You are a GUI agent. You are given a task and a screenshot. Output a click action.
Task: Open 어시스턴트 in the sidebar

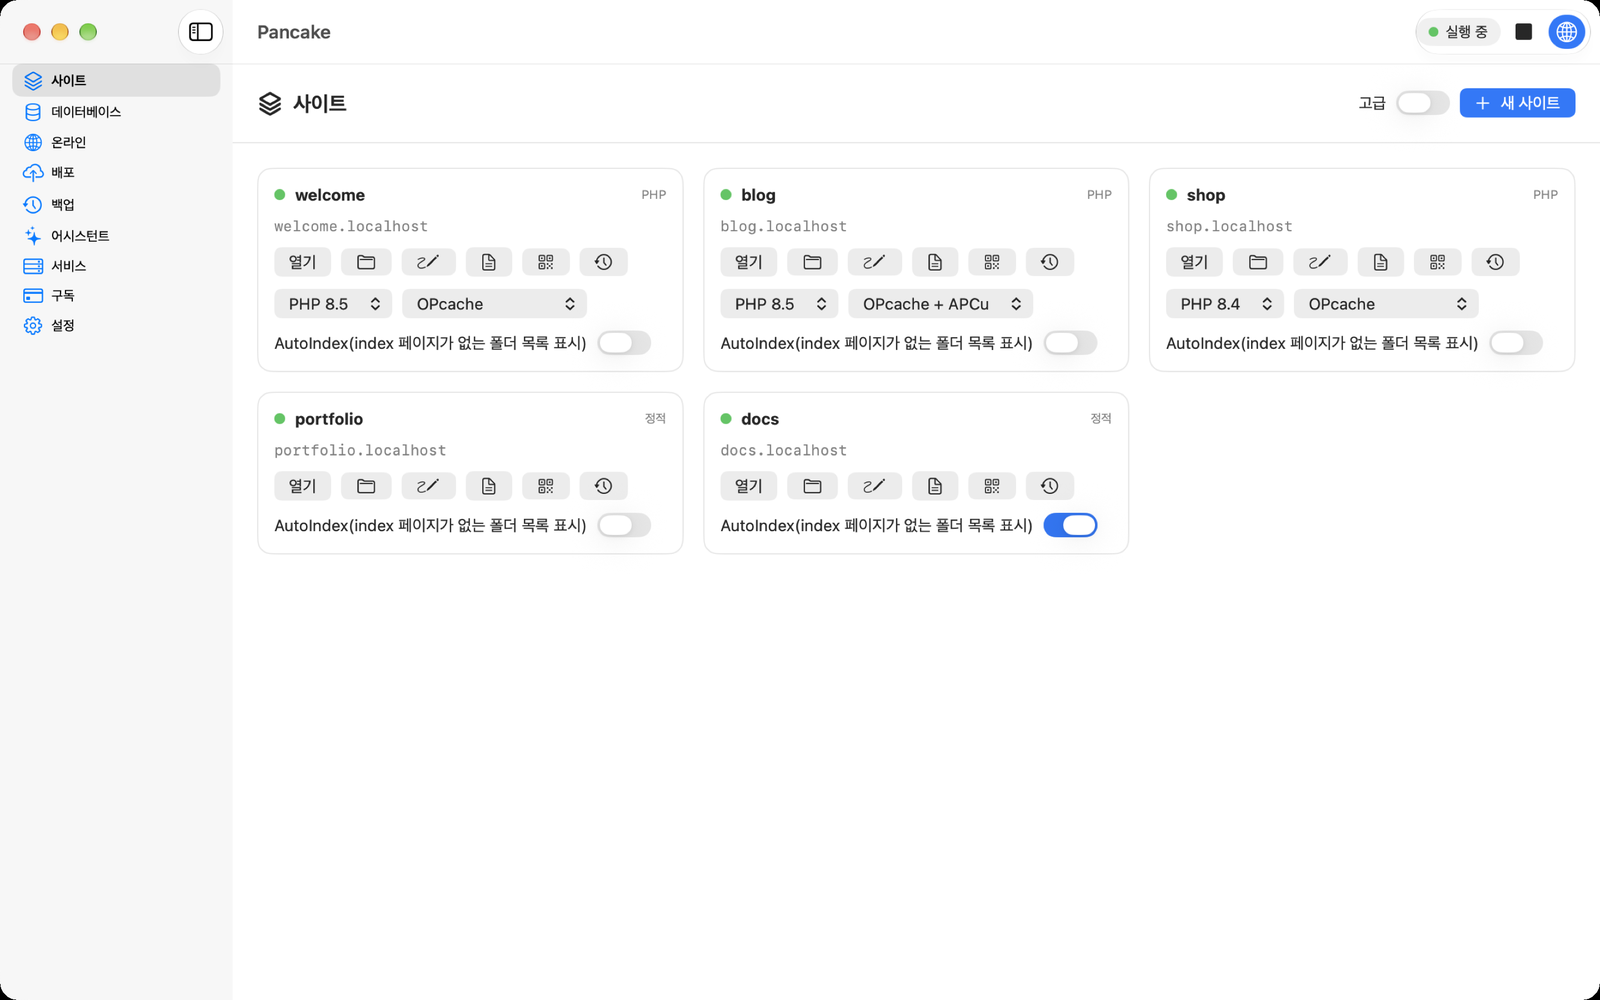click(x=116, y=236)
